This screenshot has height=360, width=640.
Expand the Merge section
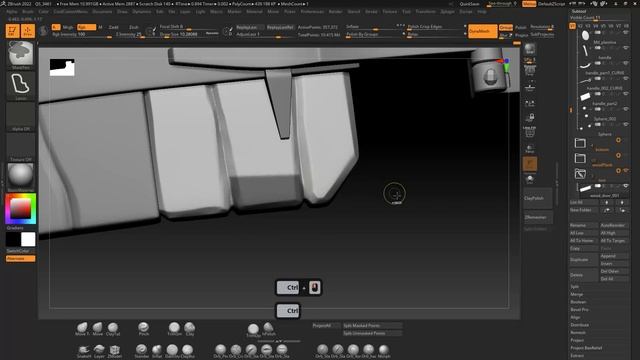[577, 294]
